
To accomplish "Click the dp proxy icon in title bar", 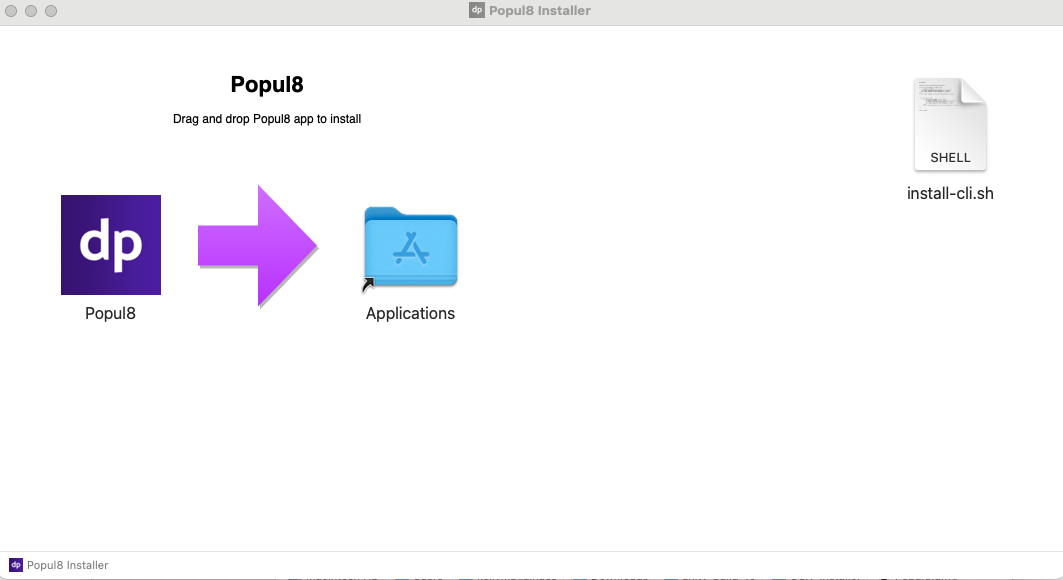I will [477, 10].
